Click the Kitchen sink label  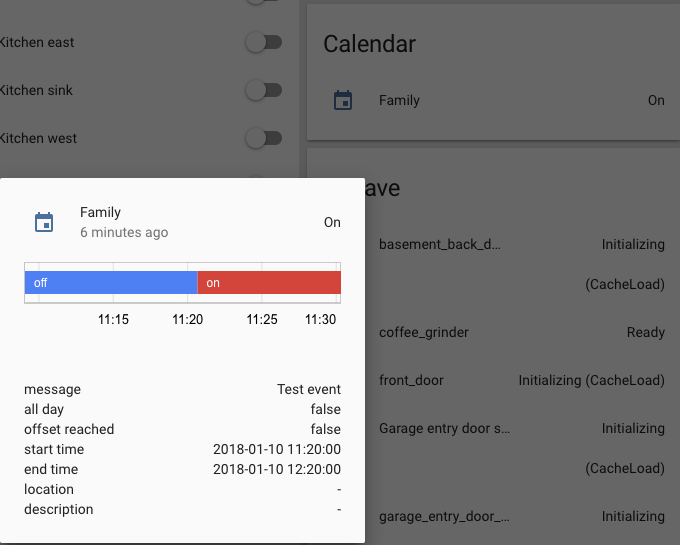(x=36, y=90)
